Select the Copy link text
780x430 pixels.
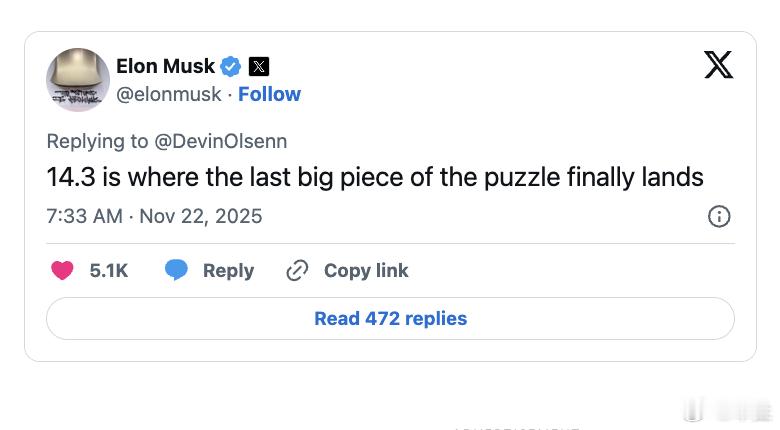(x=366, y=271)
